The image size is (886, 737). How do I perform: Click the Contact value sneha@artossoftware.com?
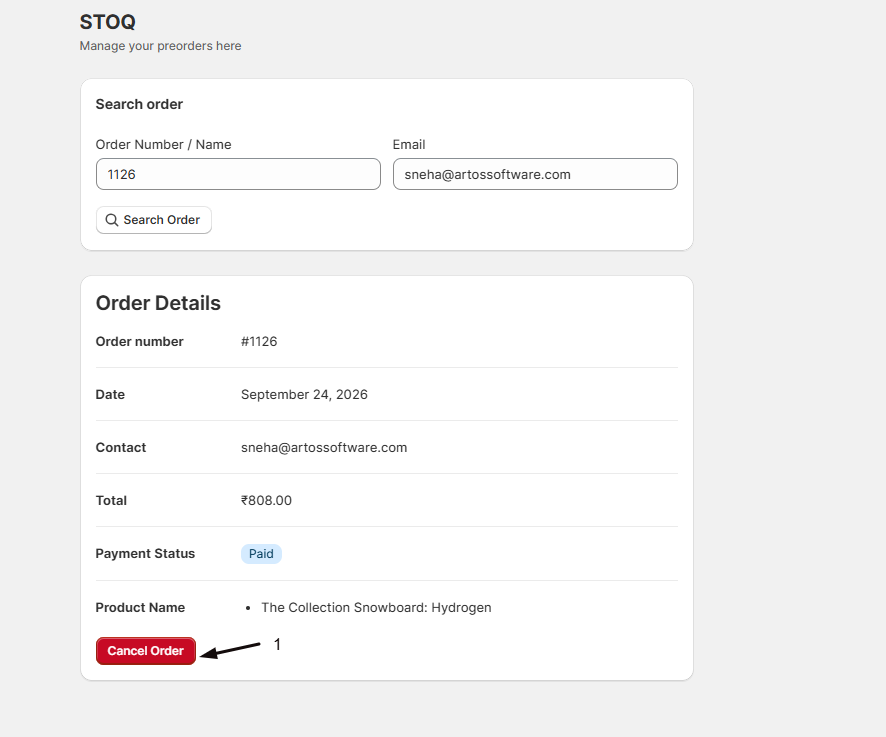(324, 448)
